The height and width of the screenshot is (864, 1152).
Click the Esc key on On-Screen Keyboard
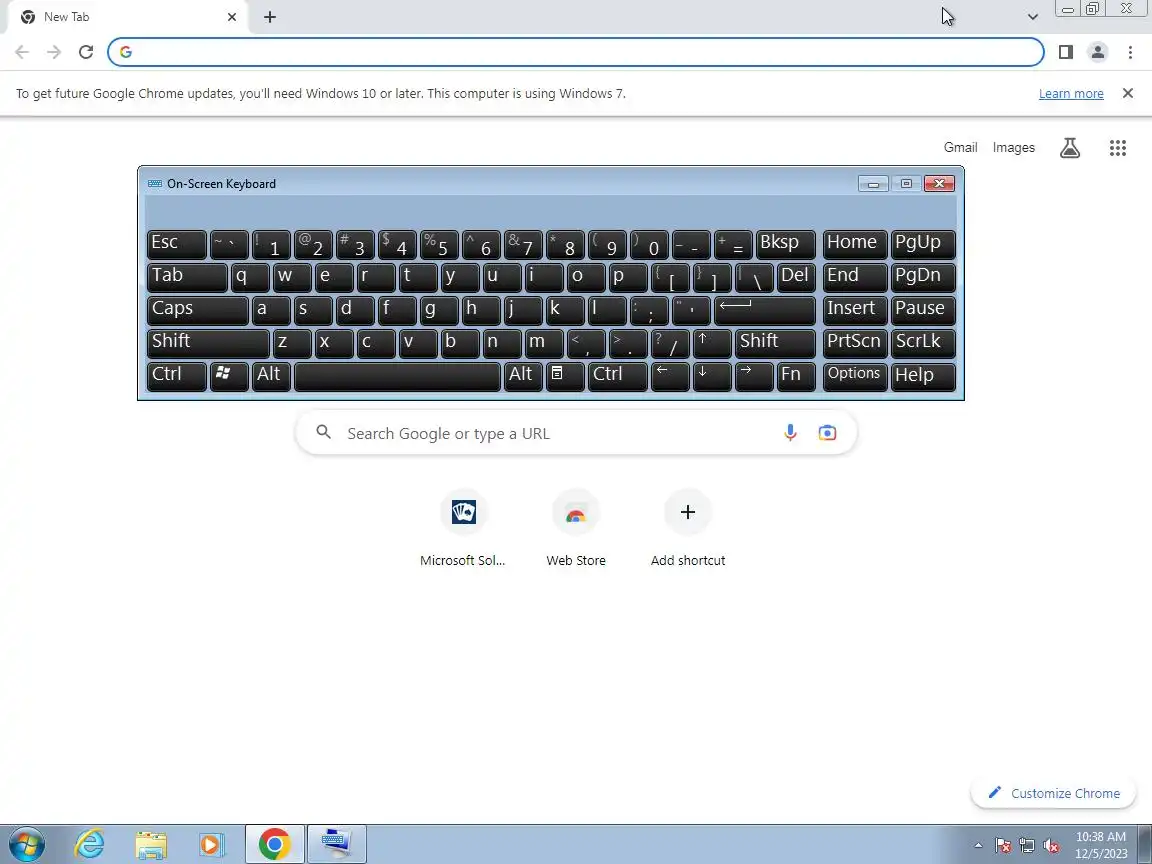pos(176,244)
